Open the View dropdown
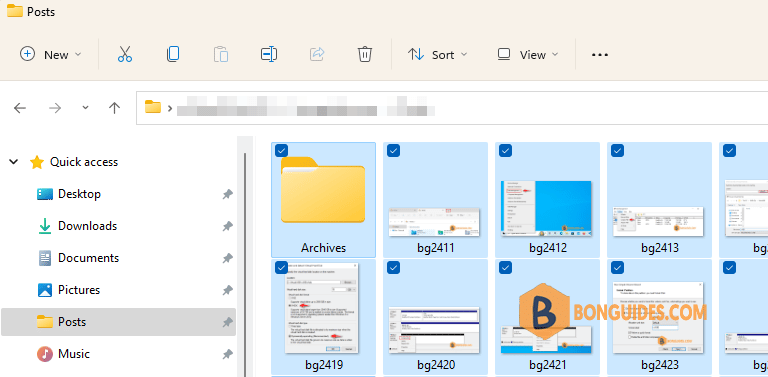This screenshot has width=768, height=377. [x=528, y=54]
